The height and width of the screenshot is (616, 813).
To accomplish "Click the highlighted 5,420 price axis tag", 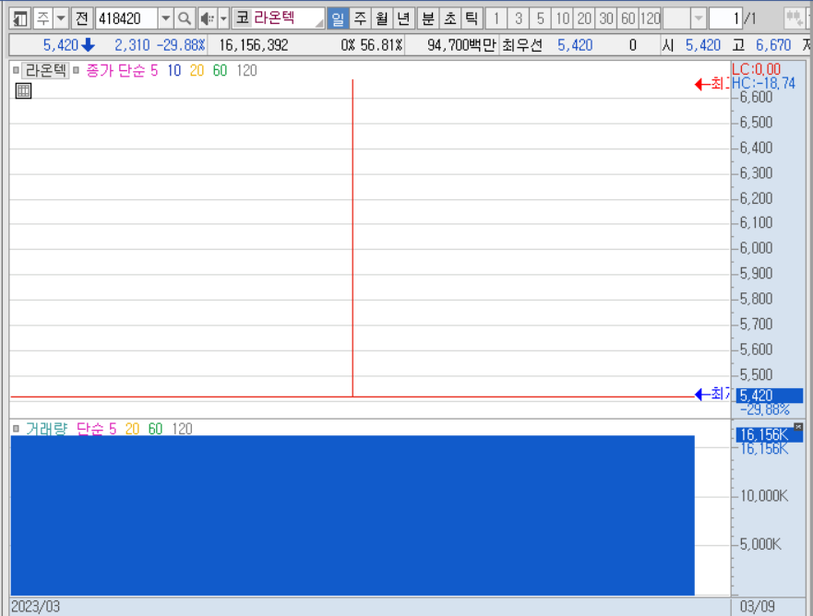I will (x=769, y=395).
